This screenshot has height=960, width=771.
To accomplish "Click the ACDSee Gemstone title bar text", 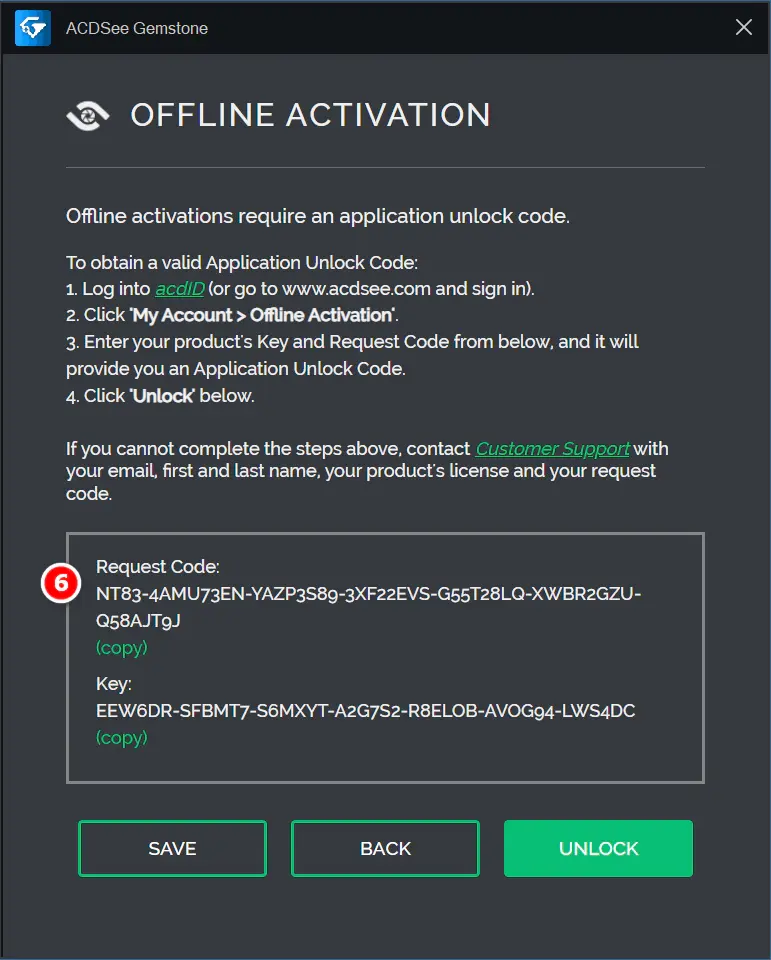I will (136, 28).
